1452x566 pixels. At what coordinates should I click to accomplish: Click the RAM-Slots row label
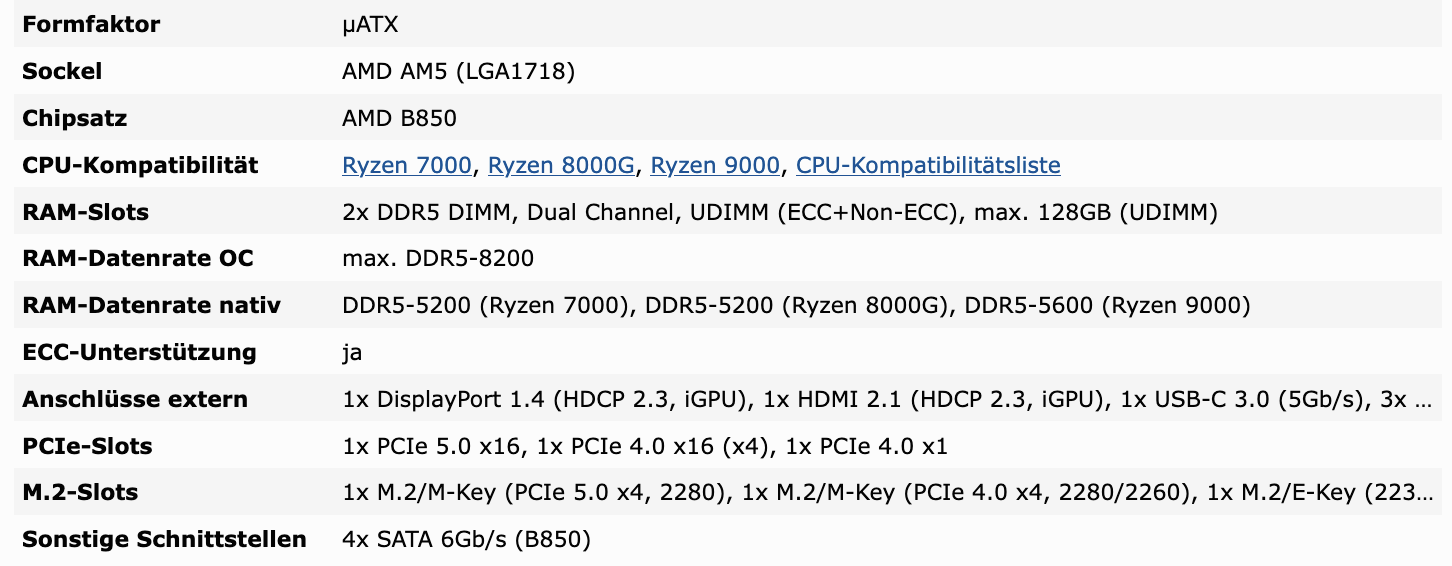[x=85, y=212]
